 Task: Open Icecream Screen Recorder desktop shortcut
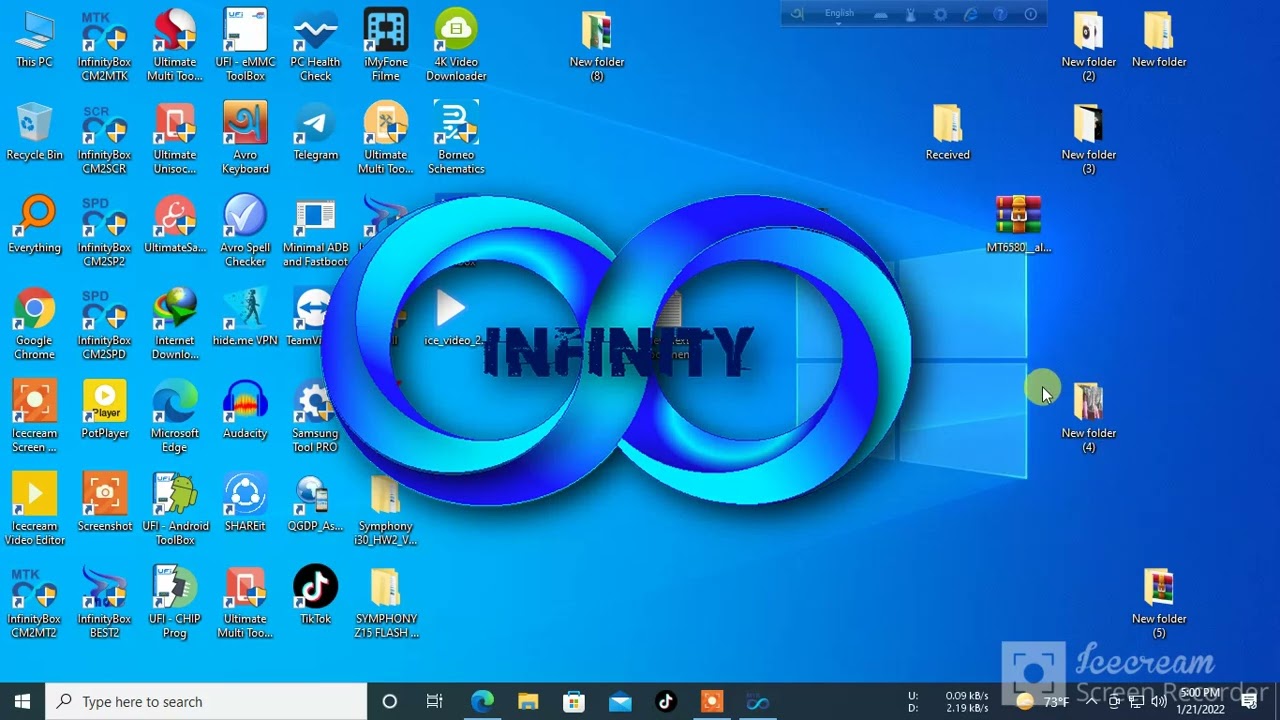coord(34,418)
